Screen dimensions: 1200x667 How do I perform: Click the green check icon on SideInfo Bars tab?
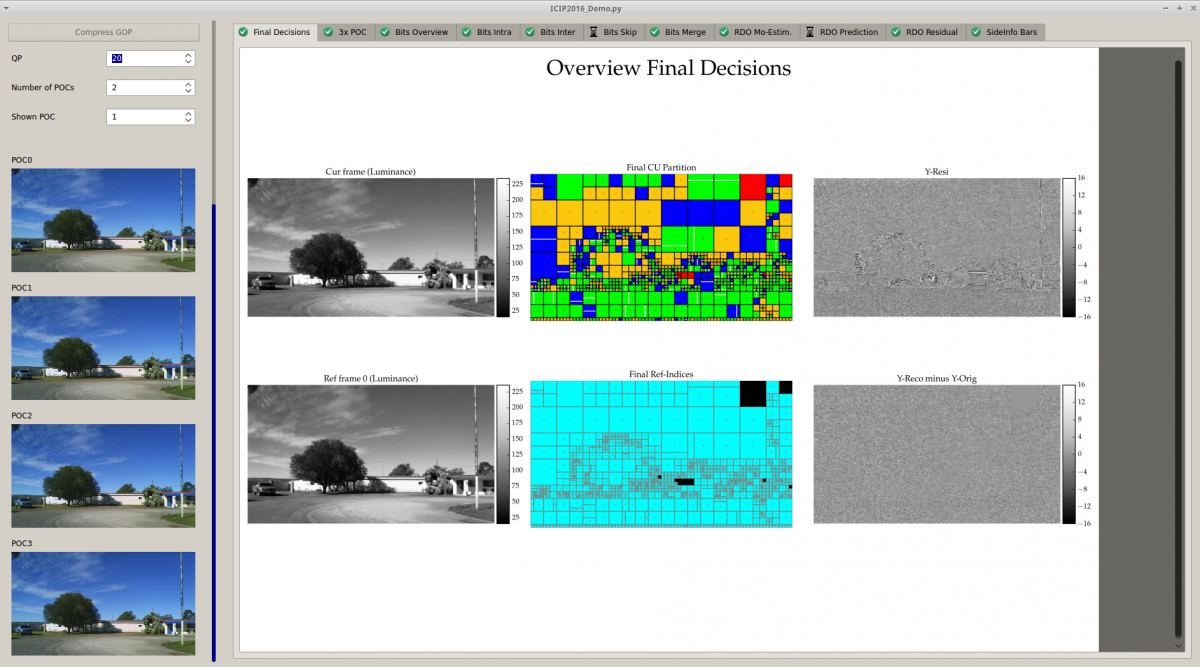point(976,32)
